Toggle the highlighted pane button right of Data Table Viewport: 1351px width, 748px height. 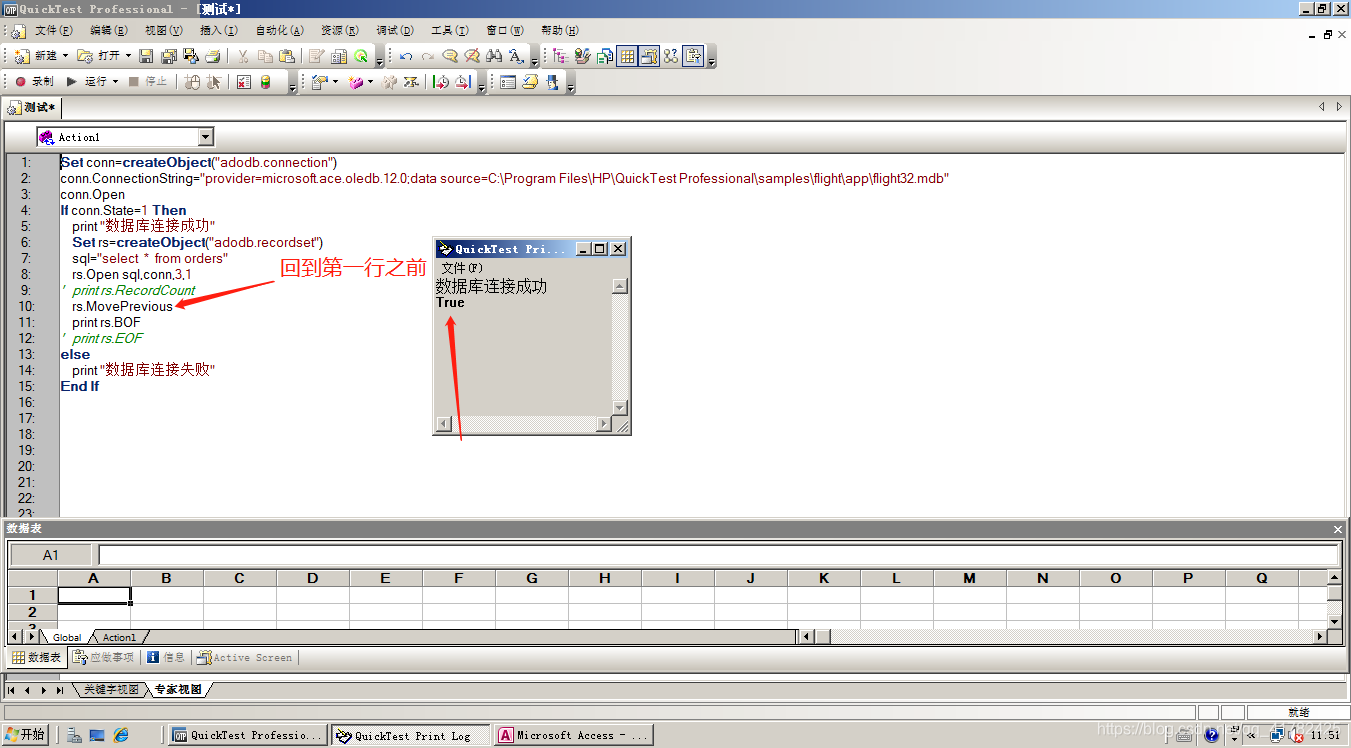(x=650, y=56)
